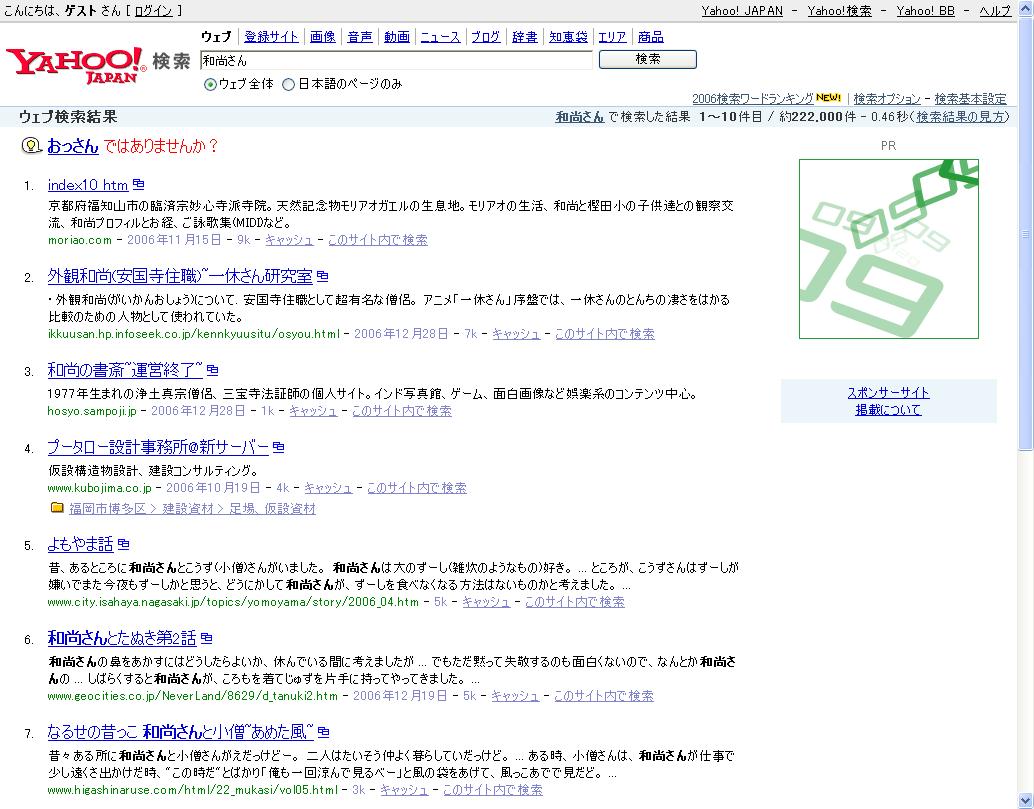Viewport: 1034px width, 809px height.
Task: Switch to the 商品 search tab
Action: coord(651,37)
